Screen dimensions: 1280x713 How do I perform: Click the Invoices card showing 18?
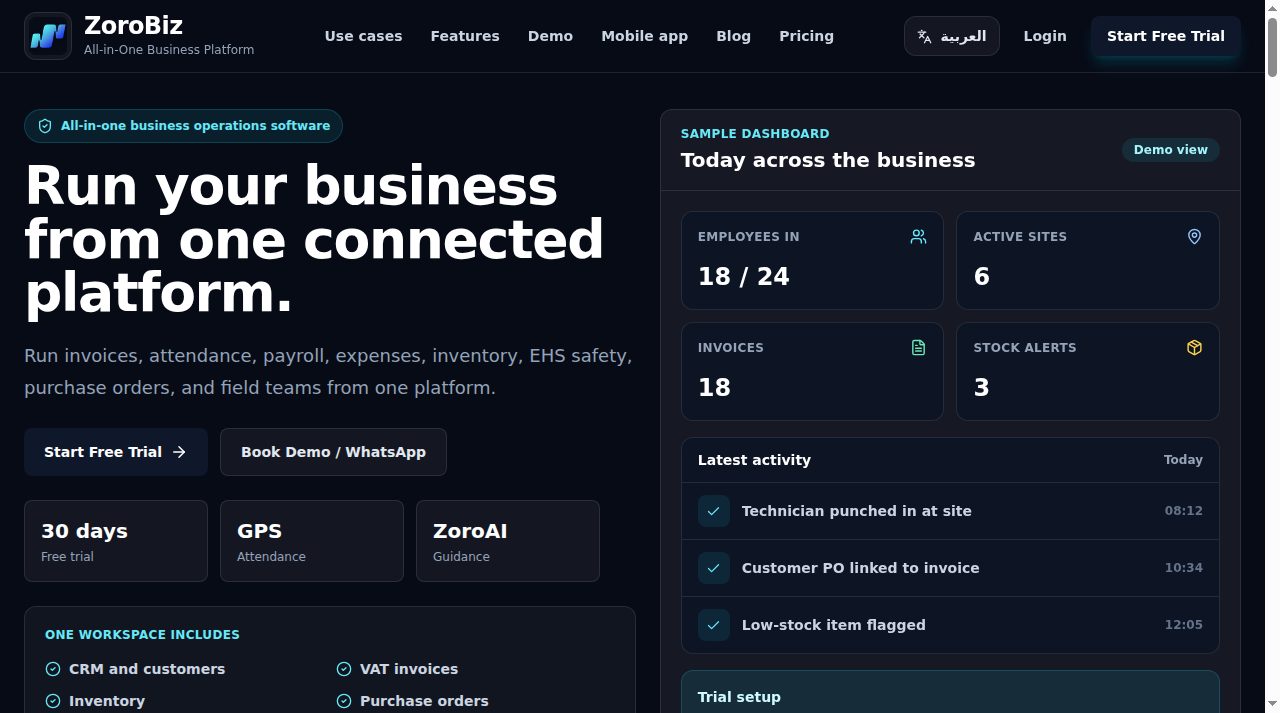812,371
